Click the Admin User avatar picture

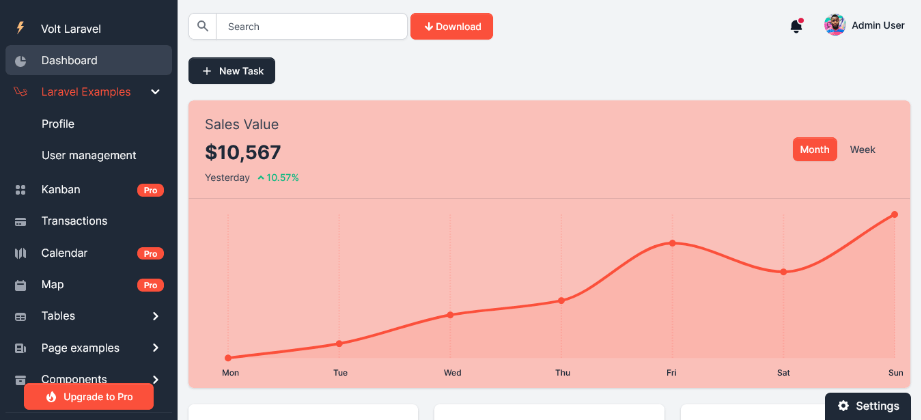tap(835, 25)
